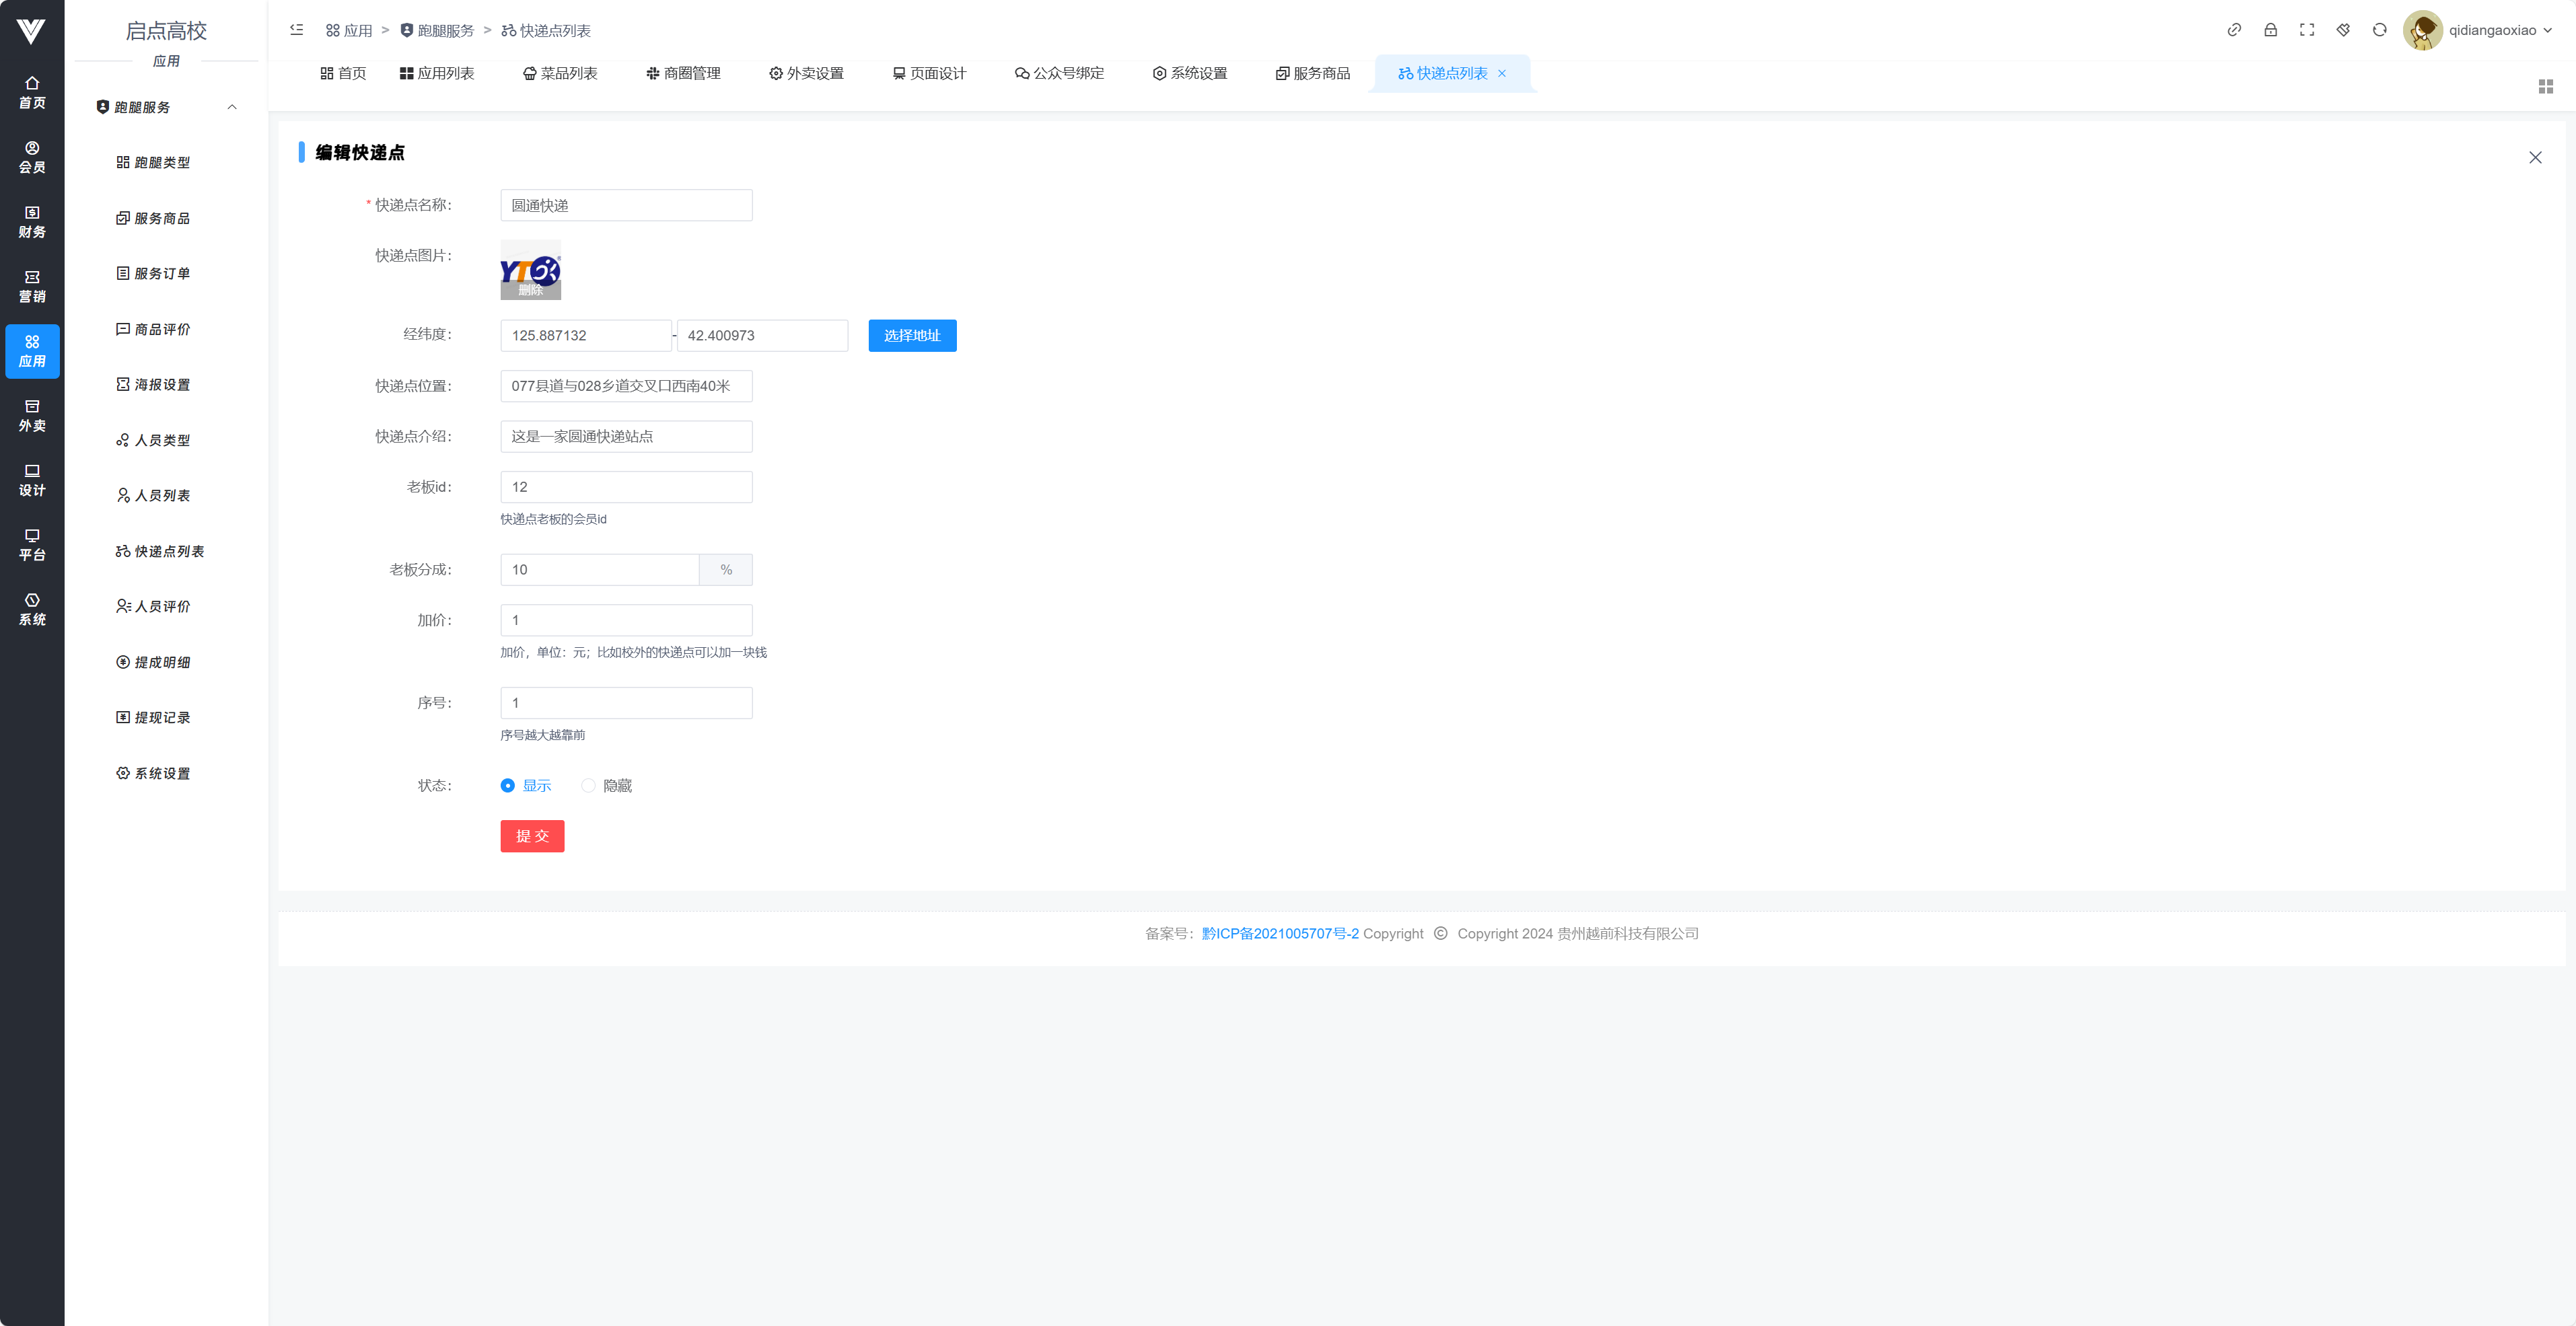Open the 黔ICP备2021005707号-2 link
2576x1326 pixels.
click(1280, 934)
